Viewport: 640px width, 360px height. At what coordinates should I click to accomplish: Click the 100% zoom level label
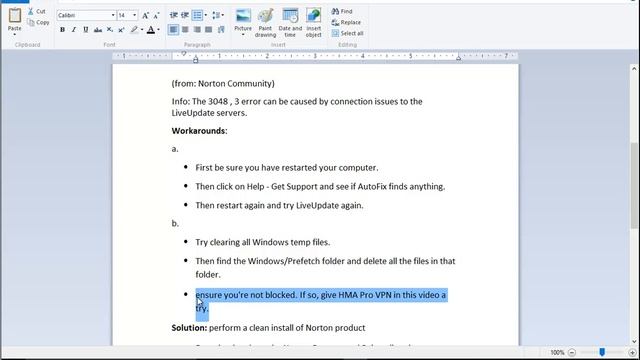(557, 352)
